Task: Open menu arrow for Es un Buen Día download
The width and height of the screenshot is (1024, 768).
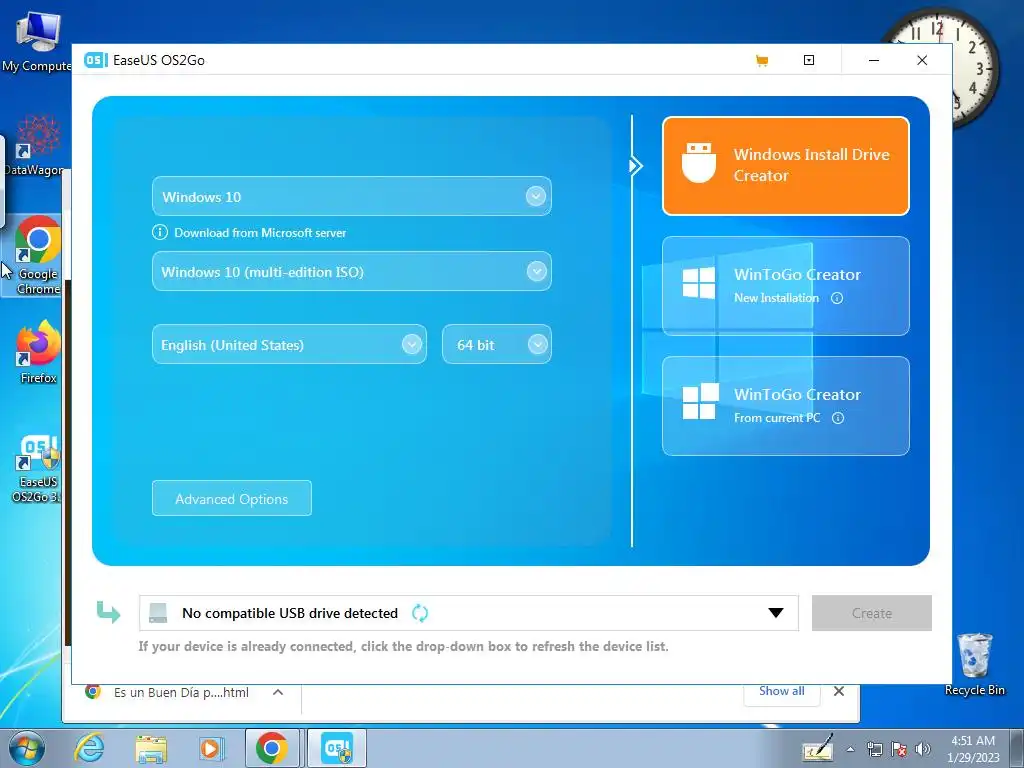Action: pyautogui.click(x=278, y=692)
